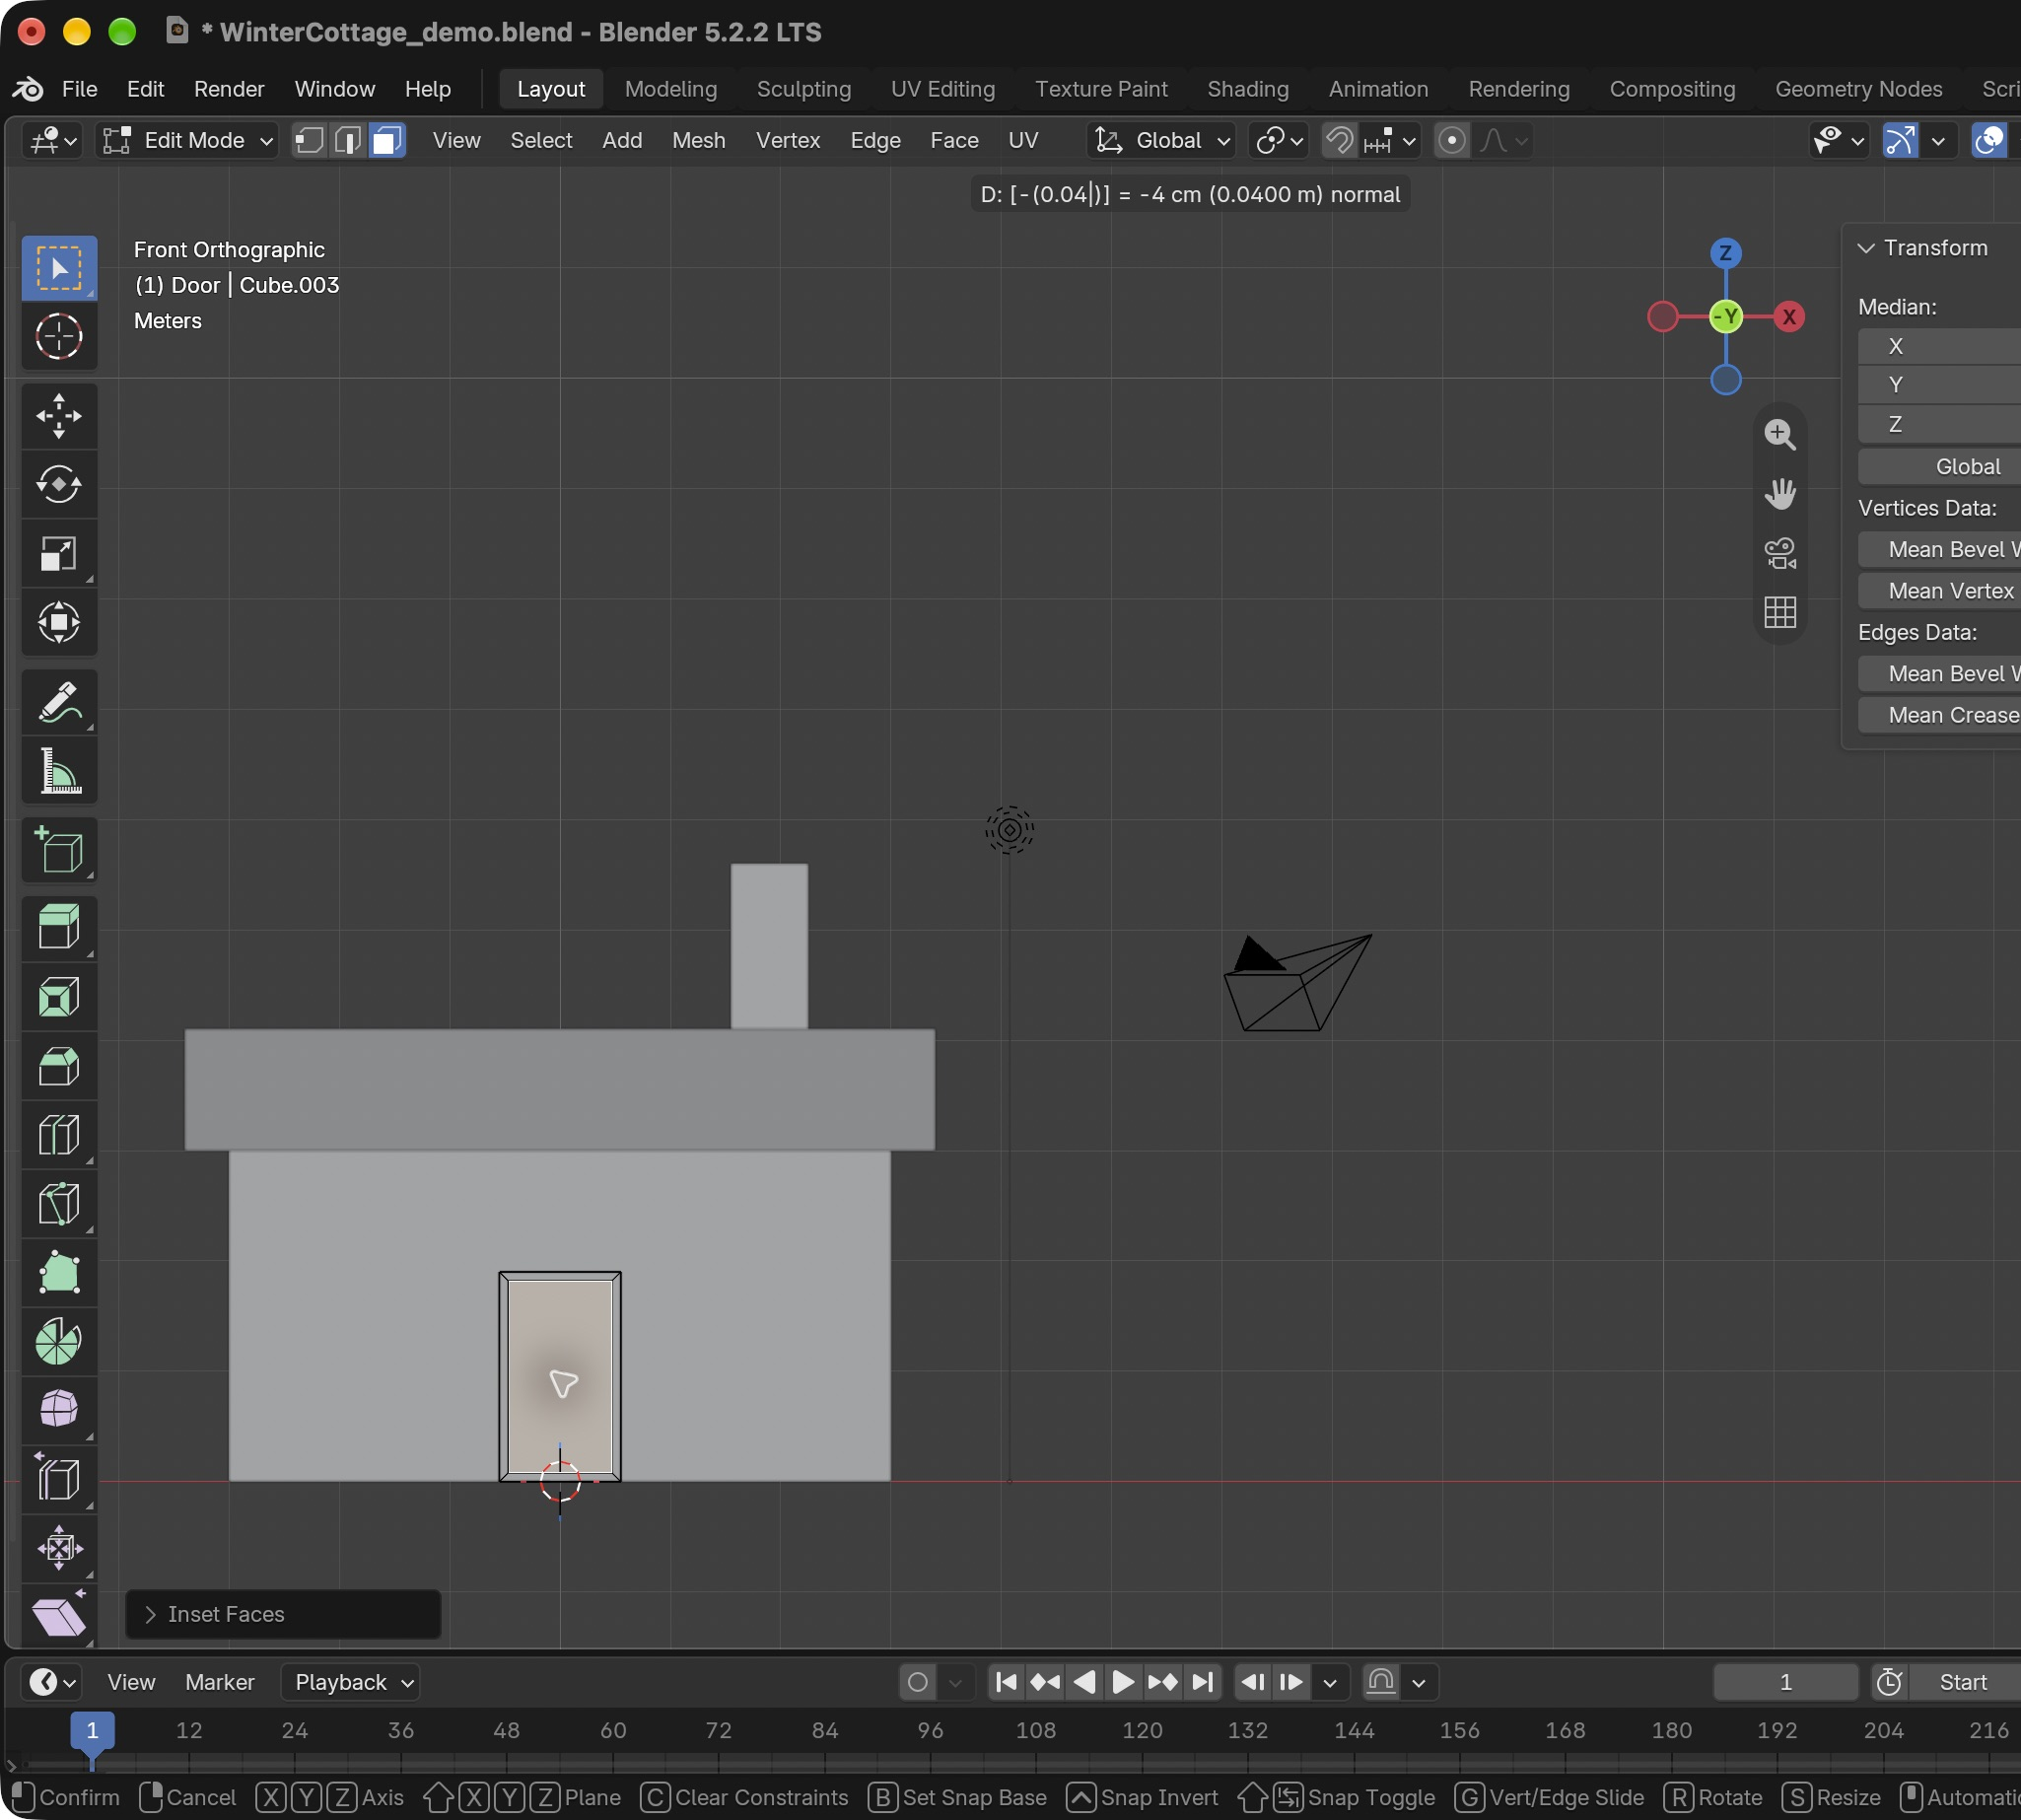Jump to the last frame
This screenshot has width=2021, height=1820.
pyautogui.click(x=1203, y=1682)
